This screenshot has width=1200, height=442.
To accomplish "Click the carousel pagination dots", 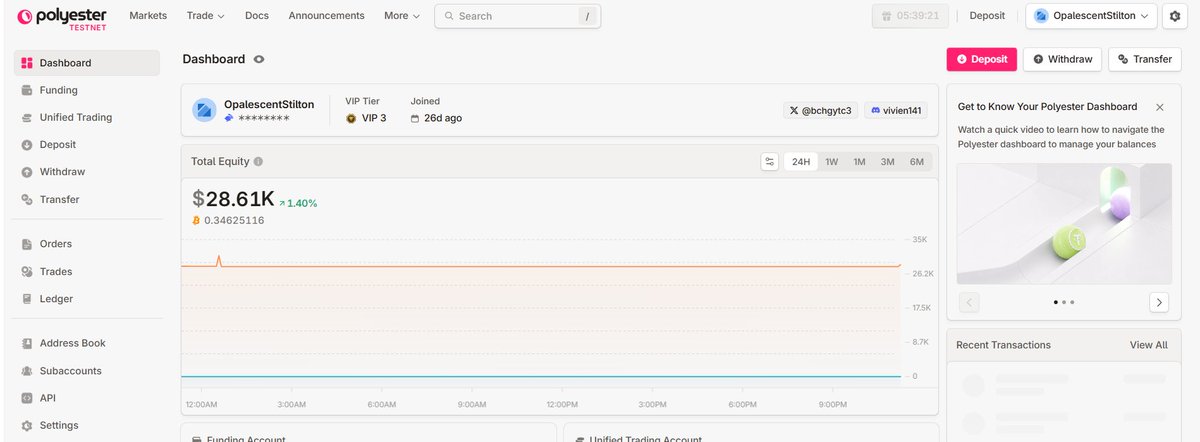I will point(1064,302).
